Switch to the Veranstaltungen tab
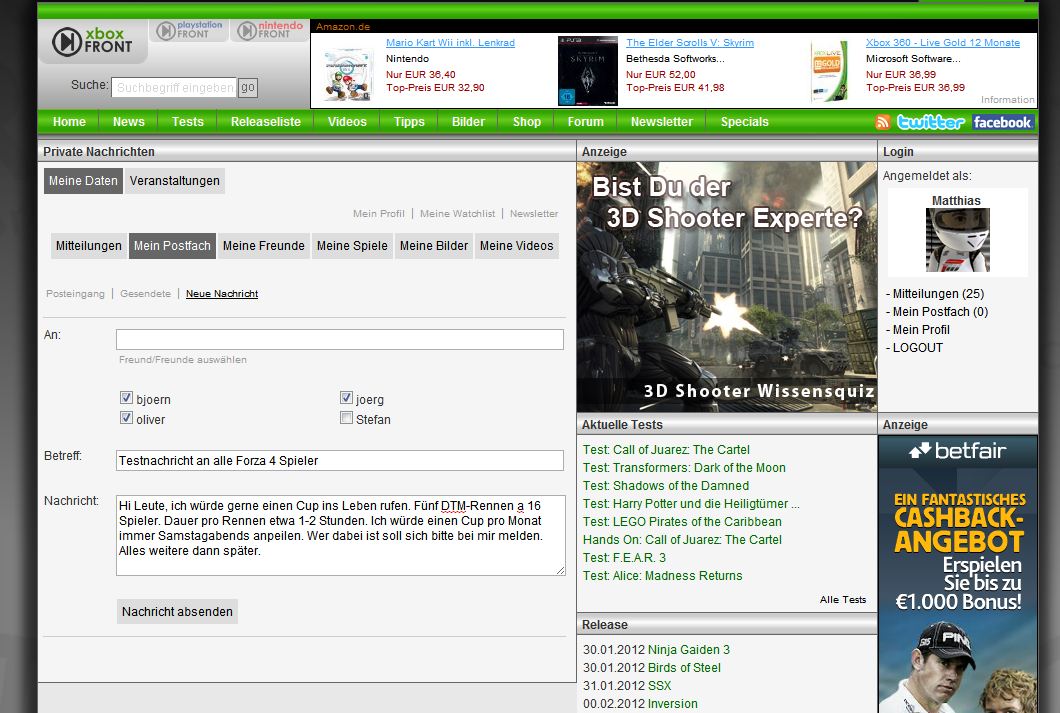 (x=174, y=181)
